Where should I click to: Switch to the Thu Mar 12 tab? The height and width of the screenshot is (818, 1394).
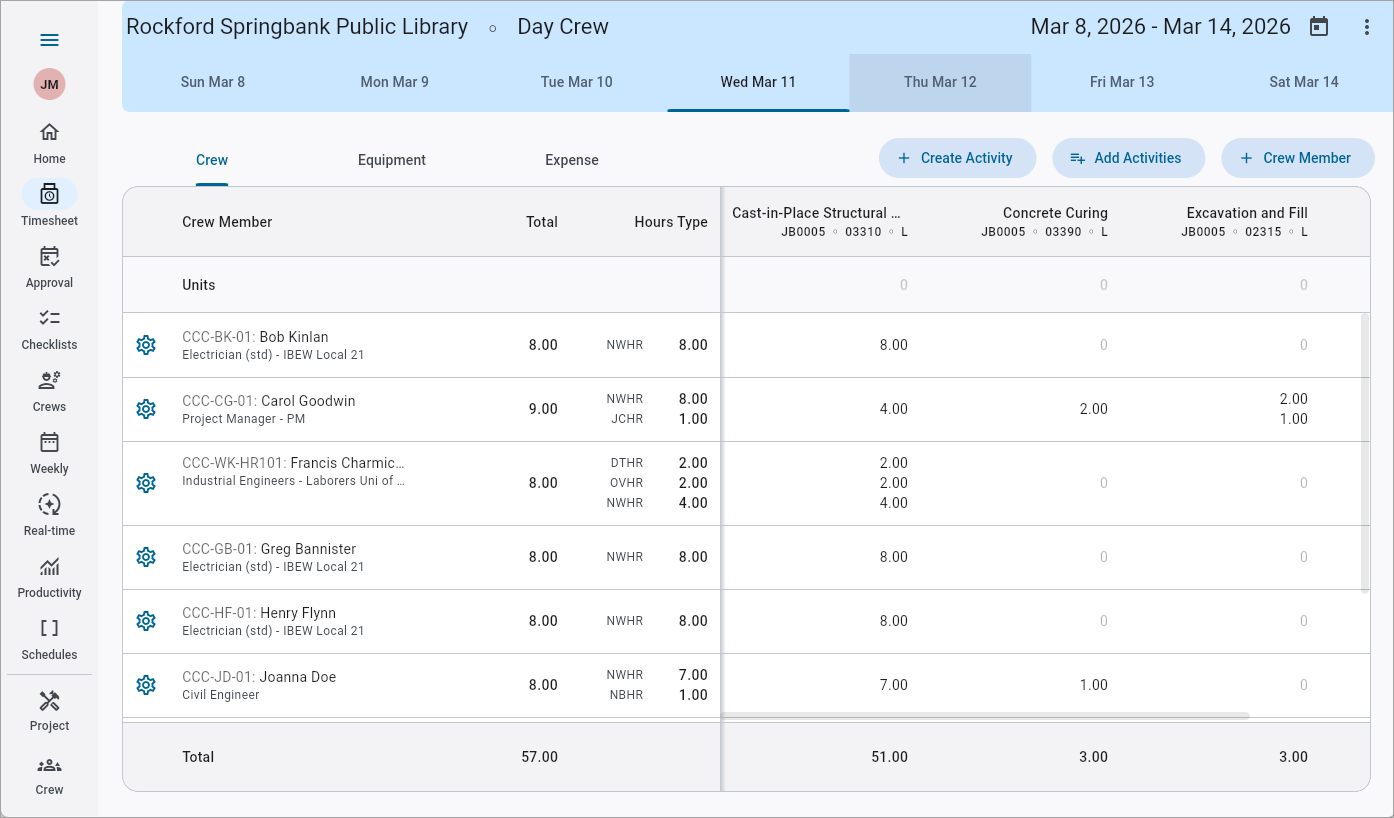point(940,82)
